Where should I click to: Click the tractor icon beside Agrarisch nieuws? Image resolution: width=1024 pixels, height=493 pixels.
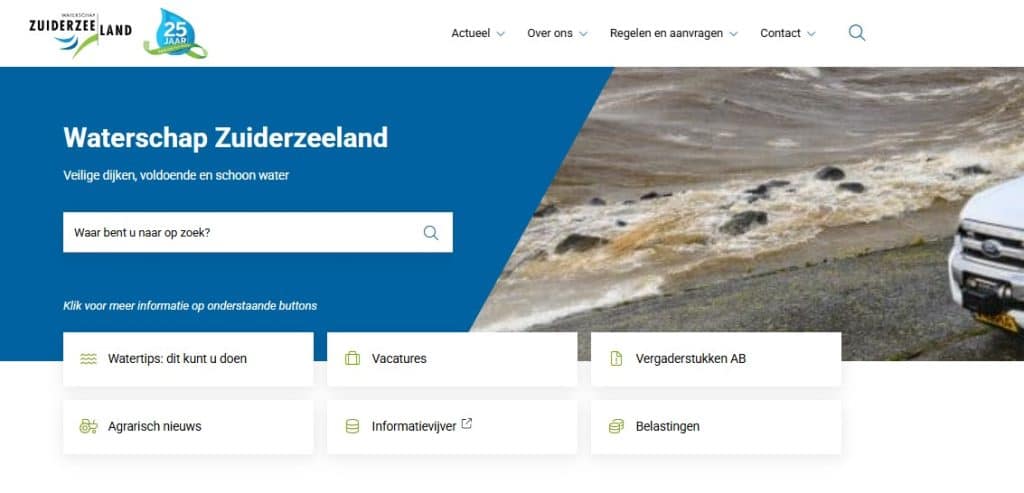pos(88,426)
